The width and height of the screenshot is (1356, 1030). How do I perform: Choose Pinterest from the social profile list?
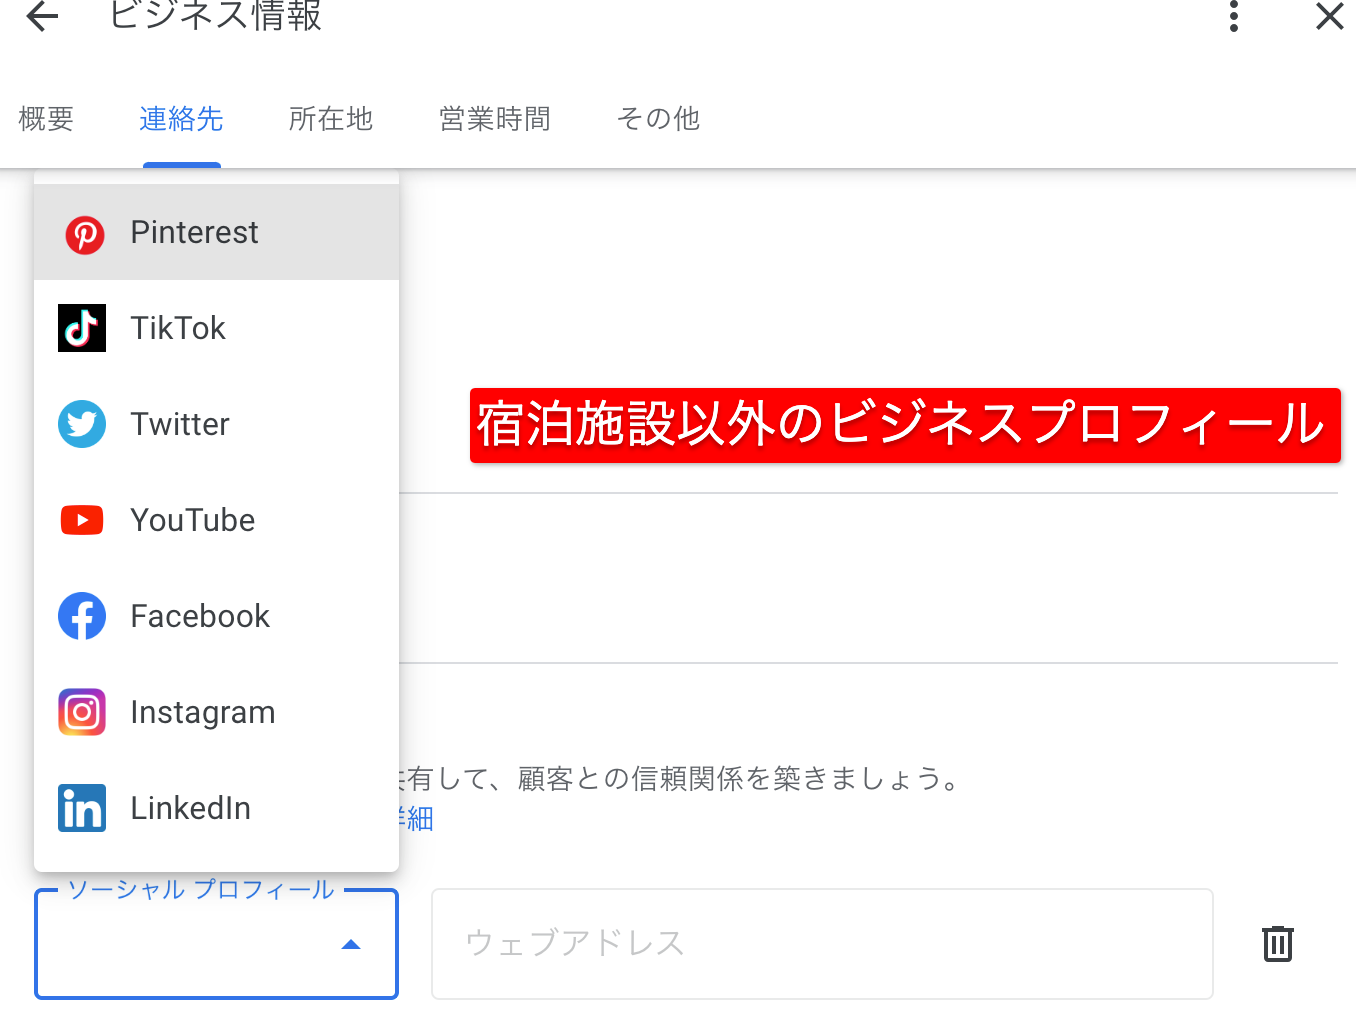tap(216, 232)
